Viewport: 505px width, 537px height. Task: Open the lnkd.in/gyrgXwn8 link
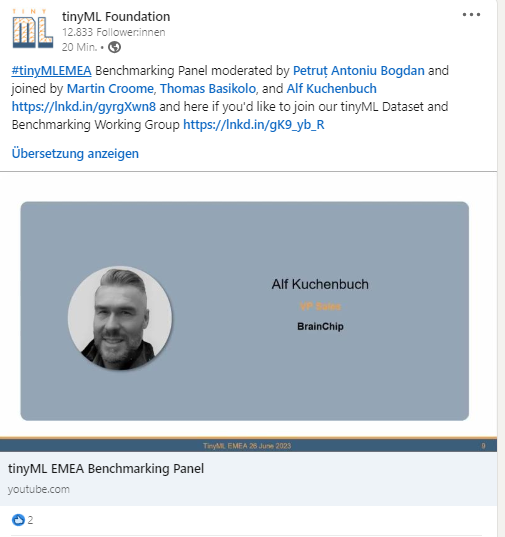84,107
